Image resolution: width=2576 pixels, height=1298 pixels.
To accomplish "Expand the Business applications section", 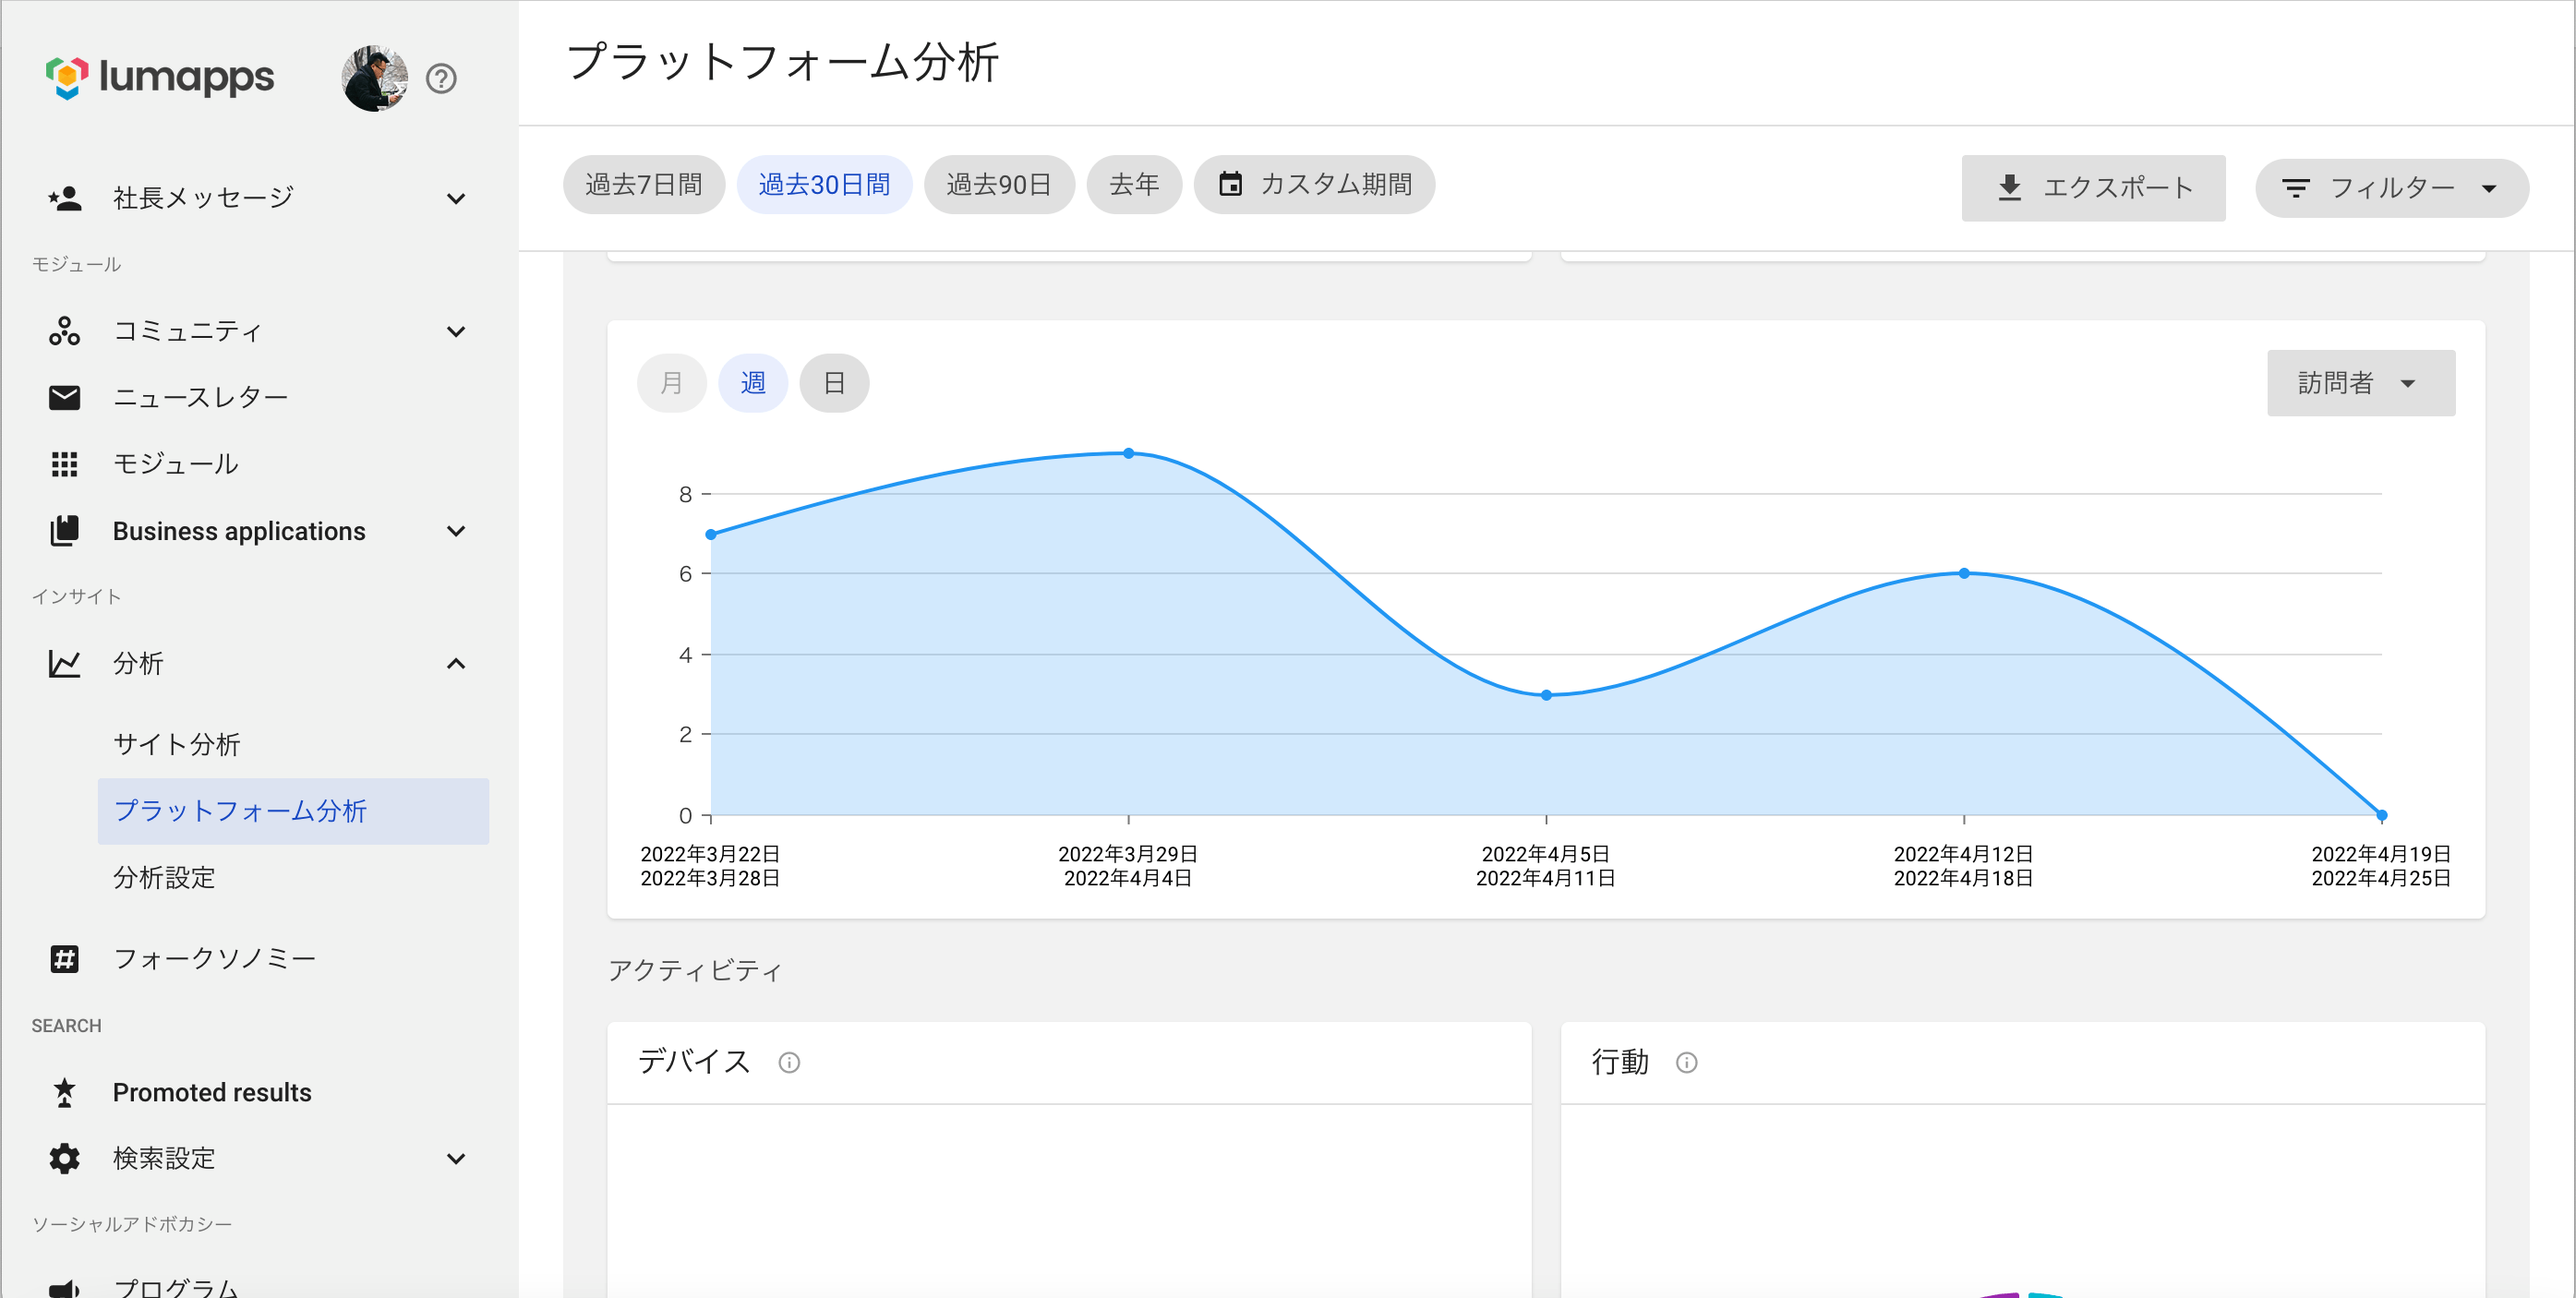I will click(x=456, y=531).
